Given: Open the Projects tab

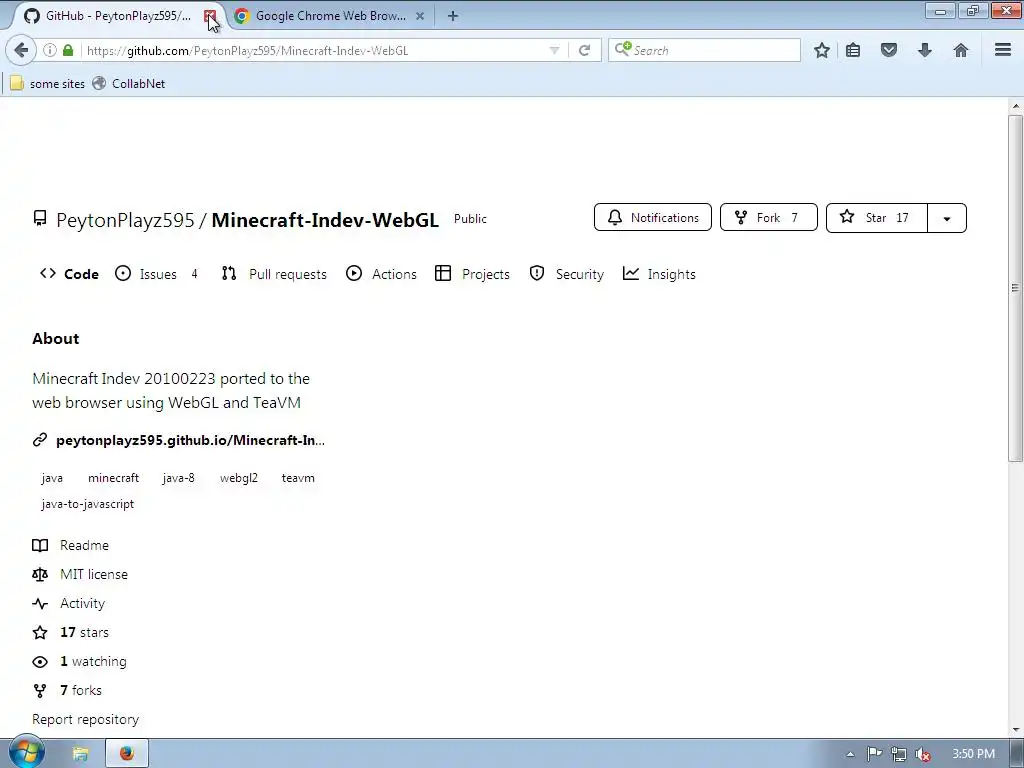Looking at the screenshot, I should (472, 274).
